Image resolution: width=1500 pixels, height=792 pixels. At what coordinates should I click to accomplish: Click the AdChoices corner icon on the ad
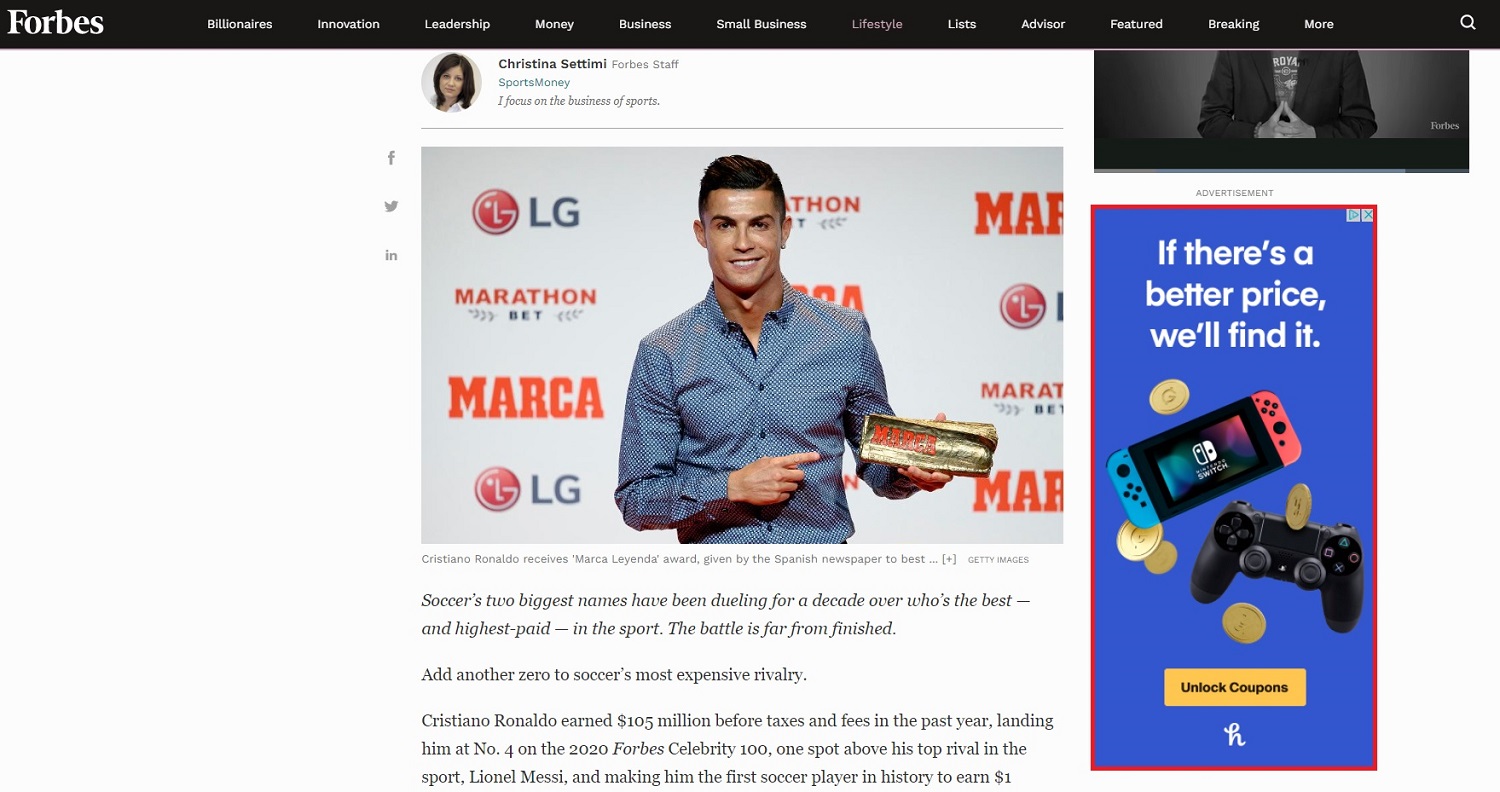coord(1352,215)
